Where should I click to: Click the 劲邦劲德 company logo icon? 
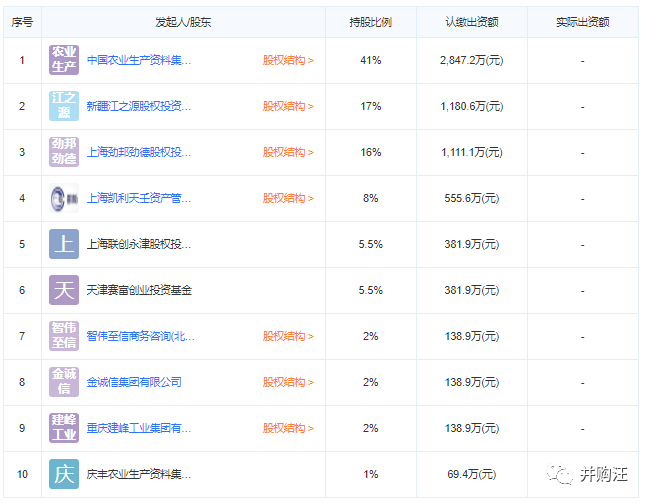click(64, 152)
